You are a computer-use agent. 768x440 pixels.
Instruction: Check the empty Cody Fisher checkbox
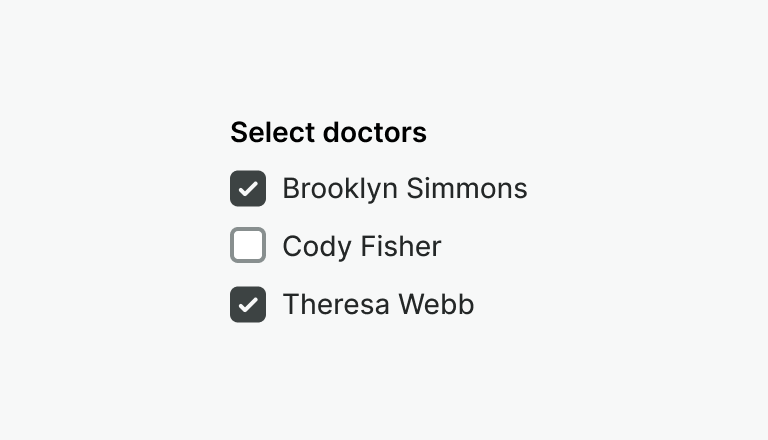[248, 246]
